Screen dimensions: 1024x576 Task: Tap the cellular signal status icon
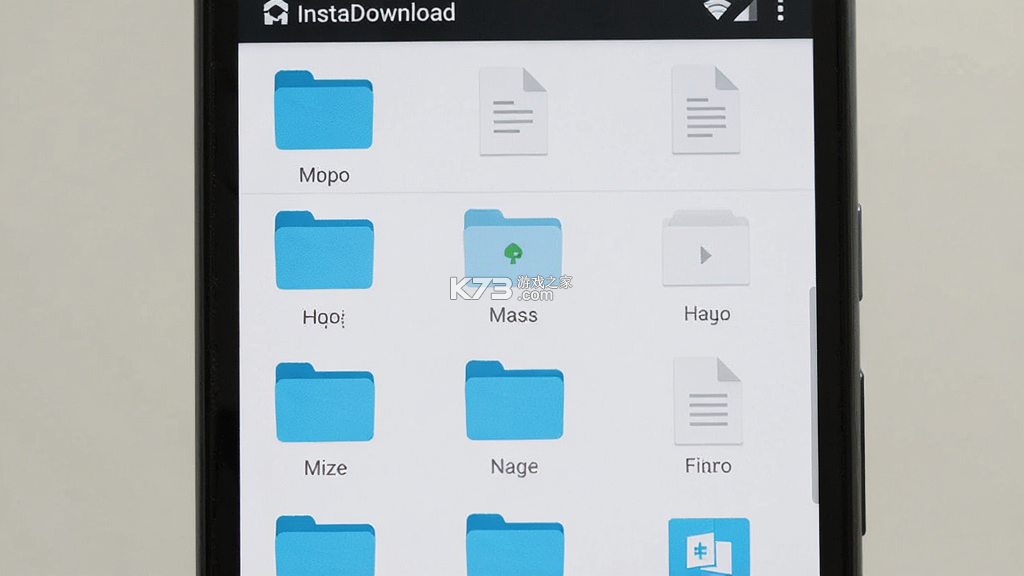(x=745, y=10)
